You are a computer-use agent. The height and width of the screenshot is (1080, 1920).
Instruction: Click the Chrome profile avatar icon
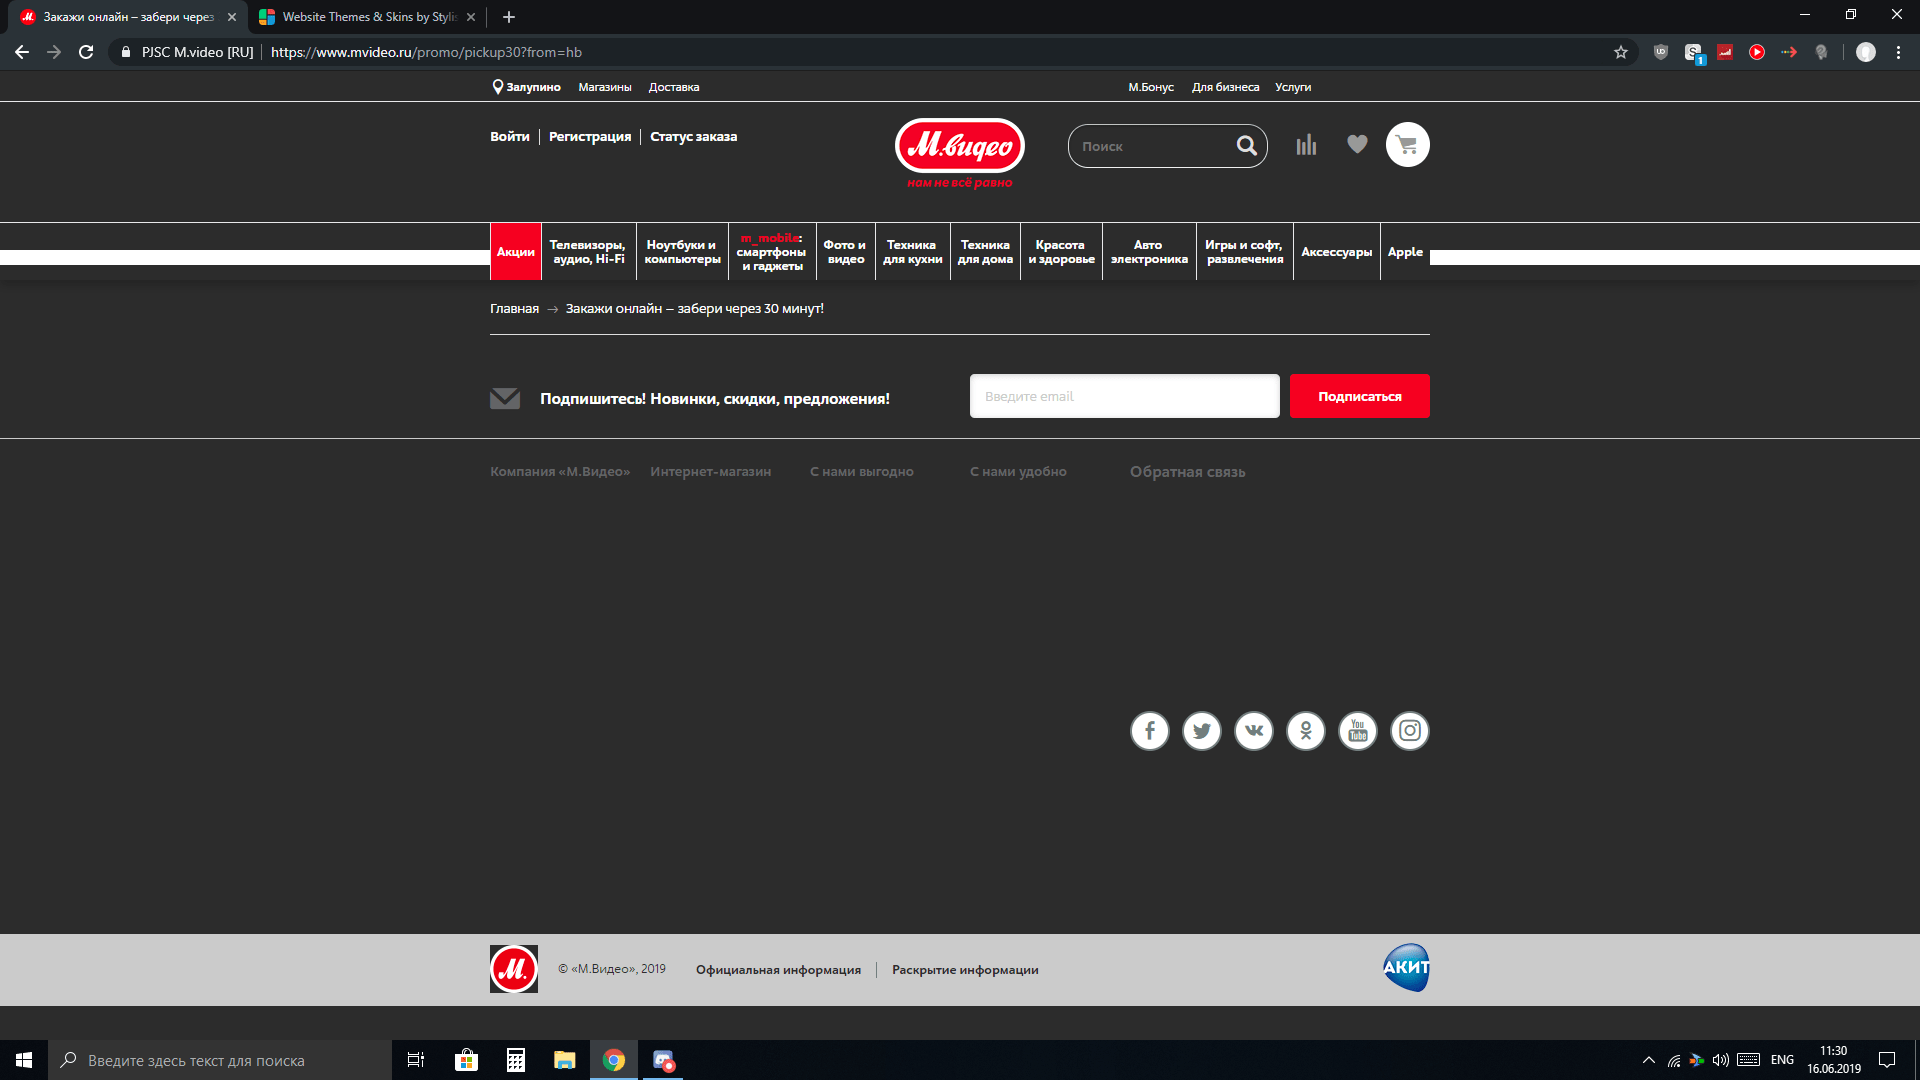click(1866, 52)
